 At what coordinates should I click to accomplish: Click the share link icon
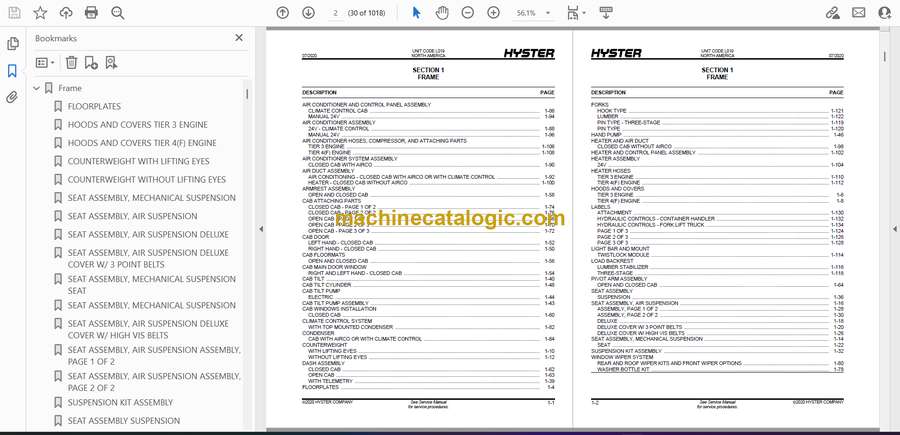tap(832, 13)
